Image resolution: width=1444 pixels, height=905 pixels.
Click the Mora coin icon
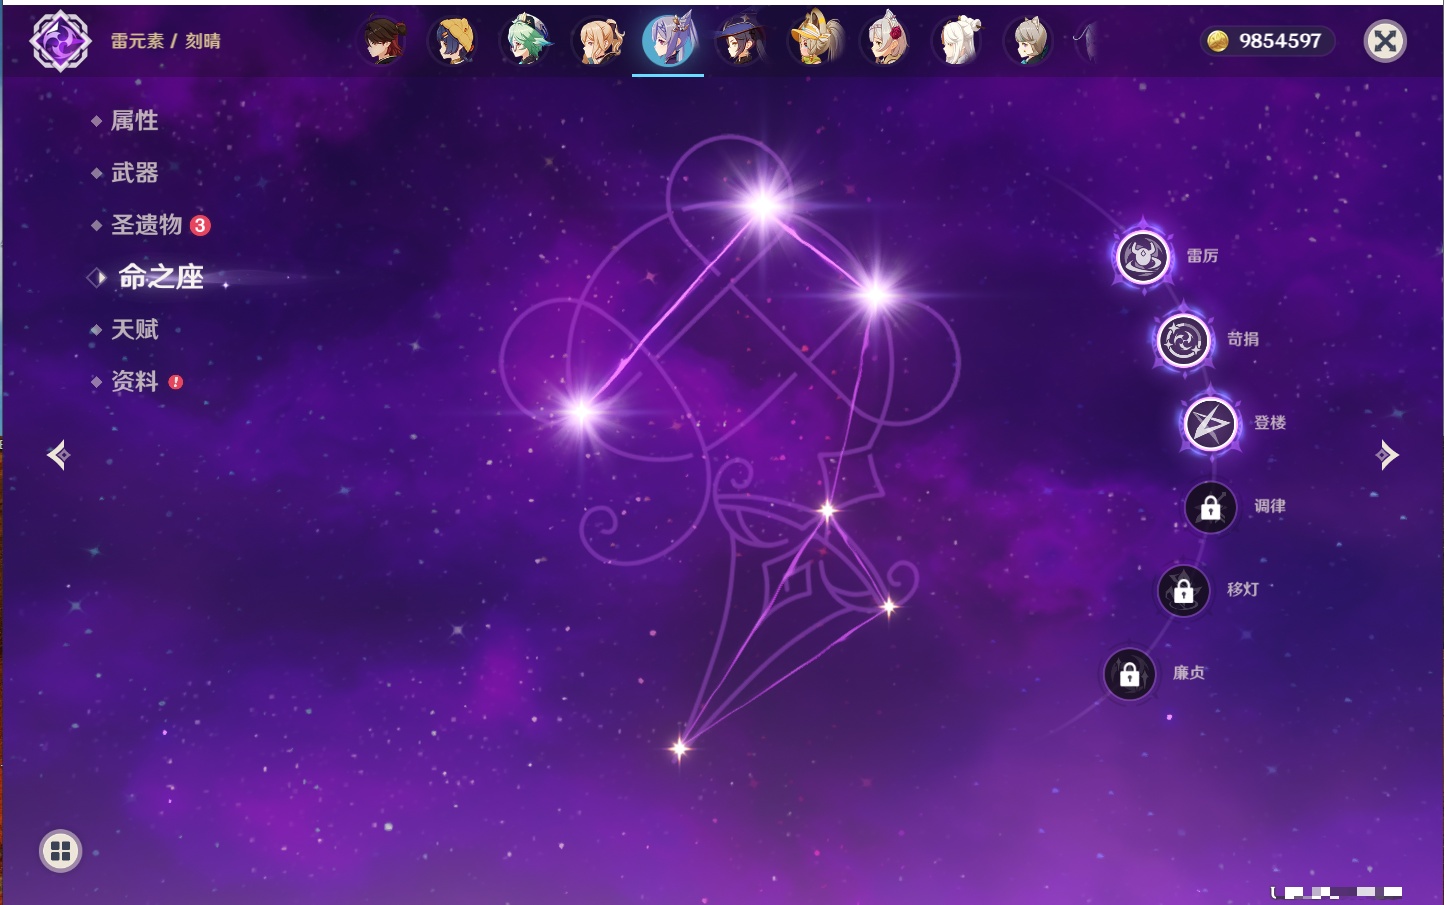click(x=1218, y=41)
